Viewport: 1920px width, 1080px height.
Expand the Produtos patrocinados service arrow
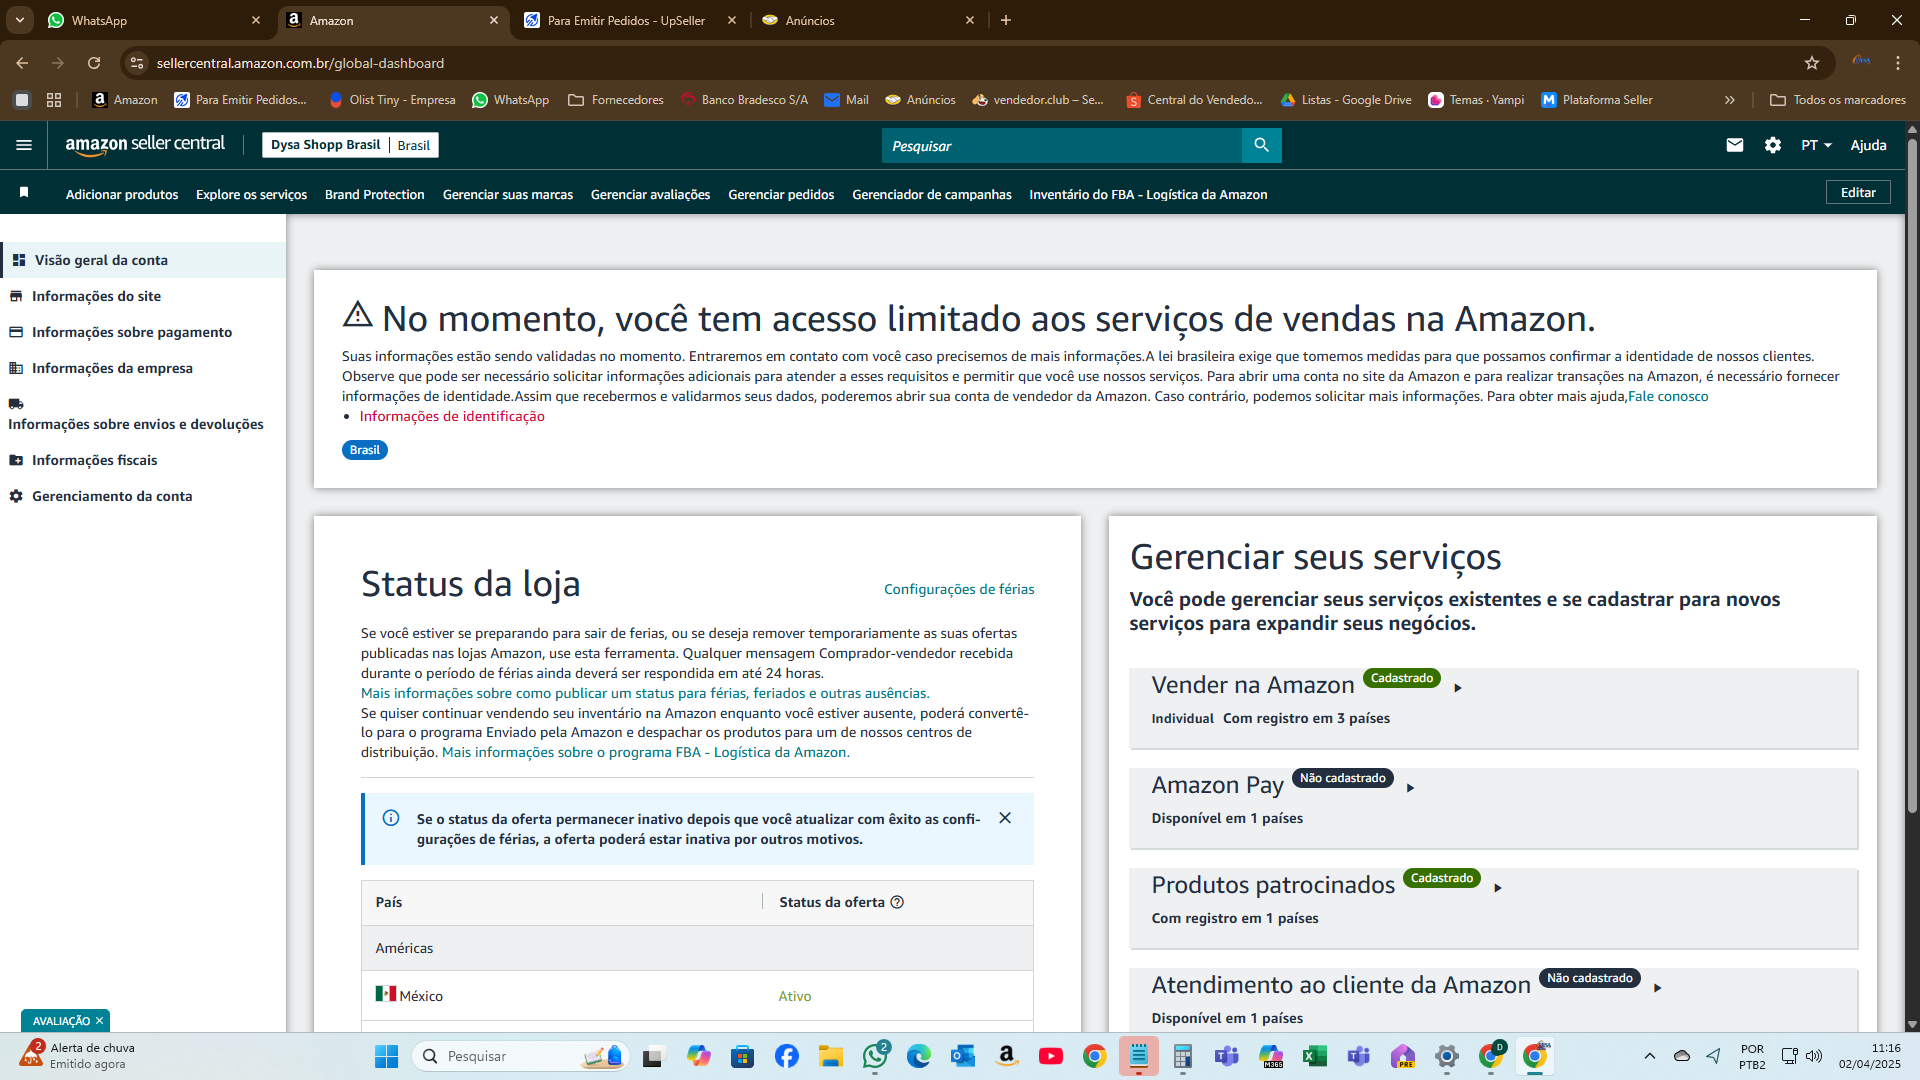click(1497, 888)
